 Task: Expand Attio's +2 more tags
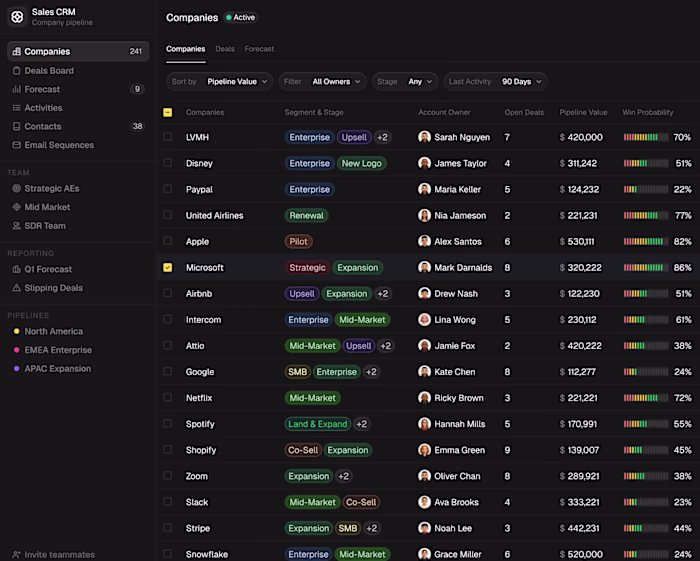tap(386, 346)
